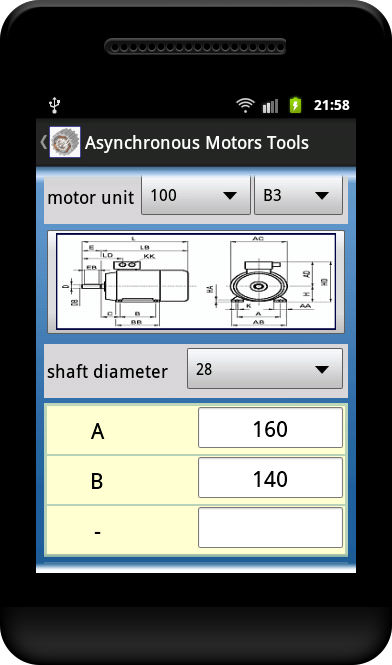Tap the motor unit label

pyautogui.click(x=91, y=198)
